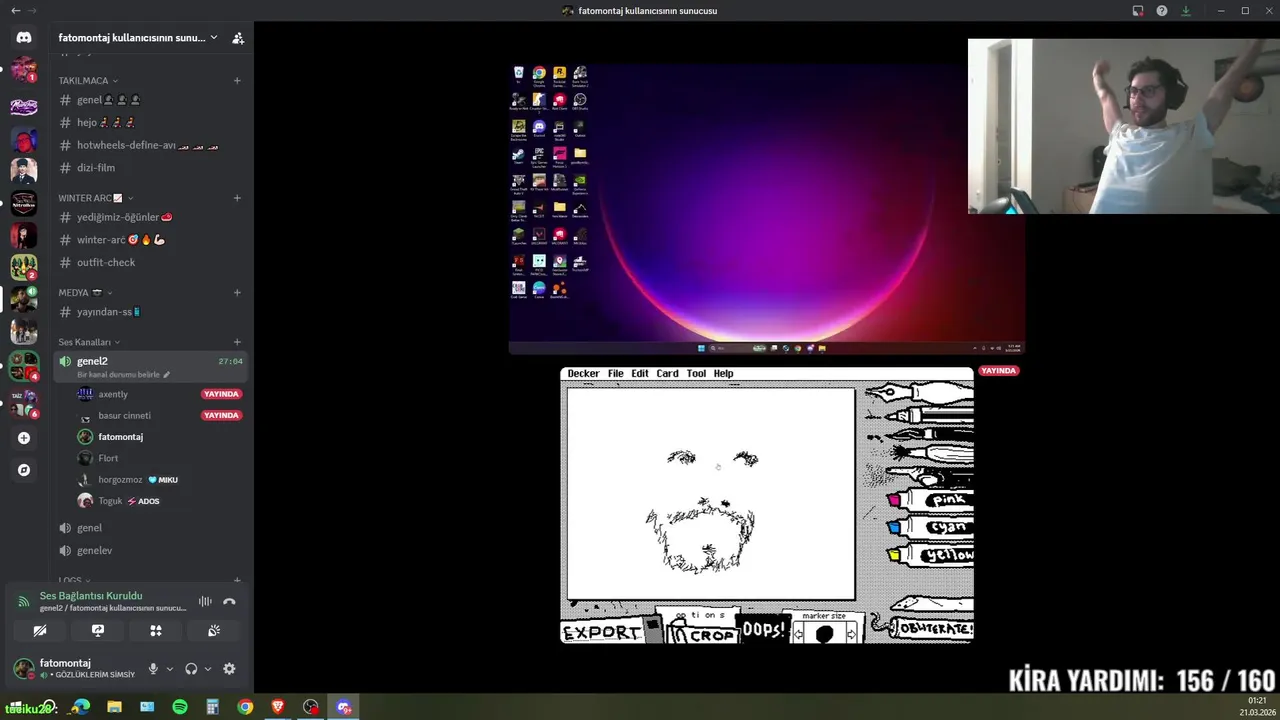
Task: Click the options folder tab
Action: 698,615
